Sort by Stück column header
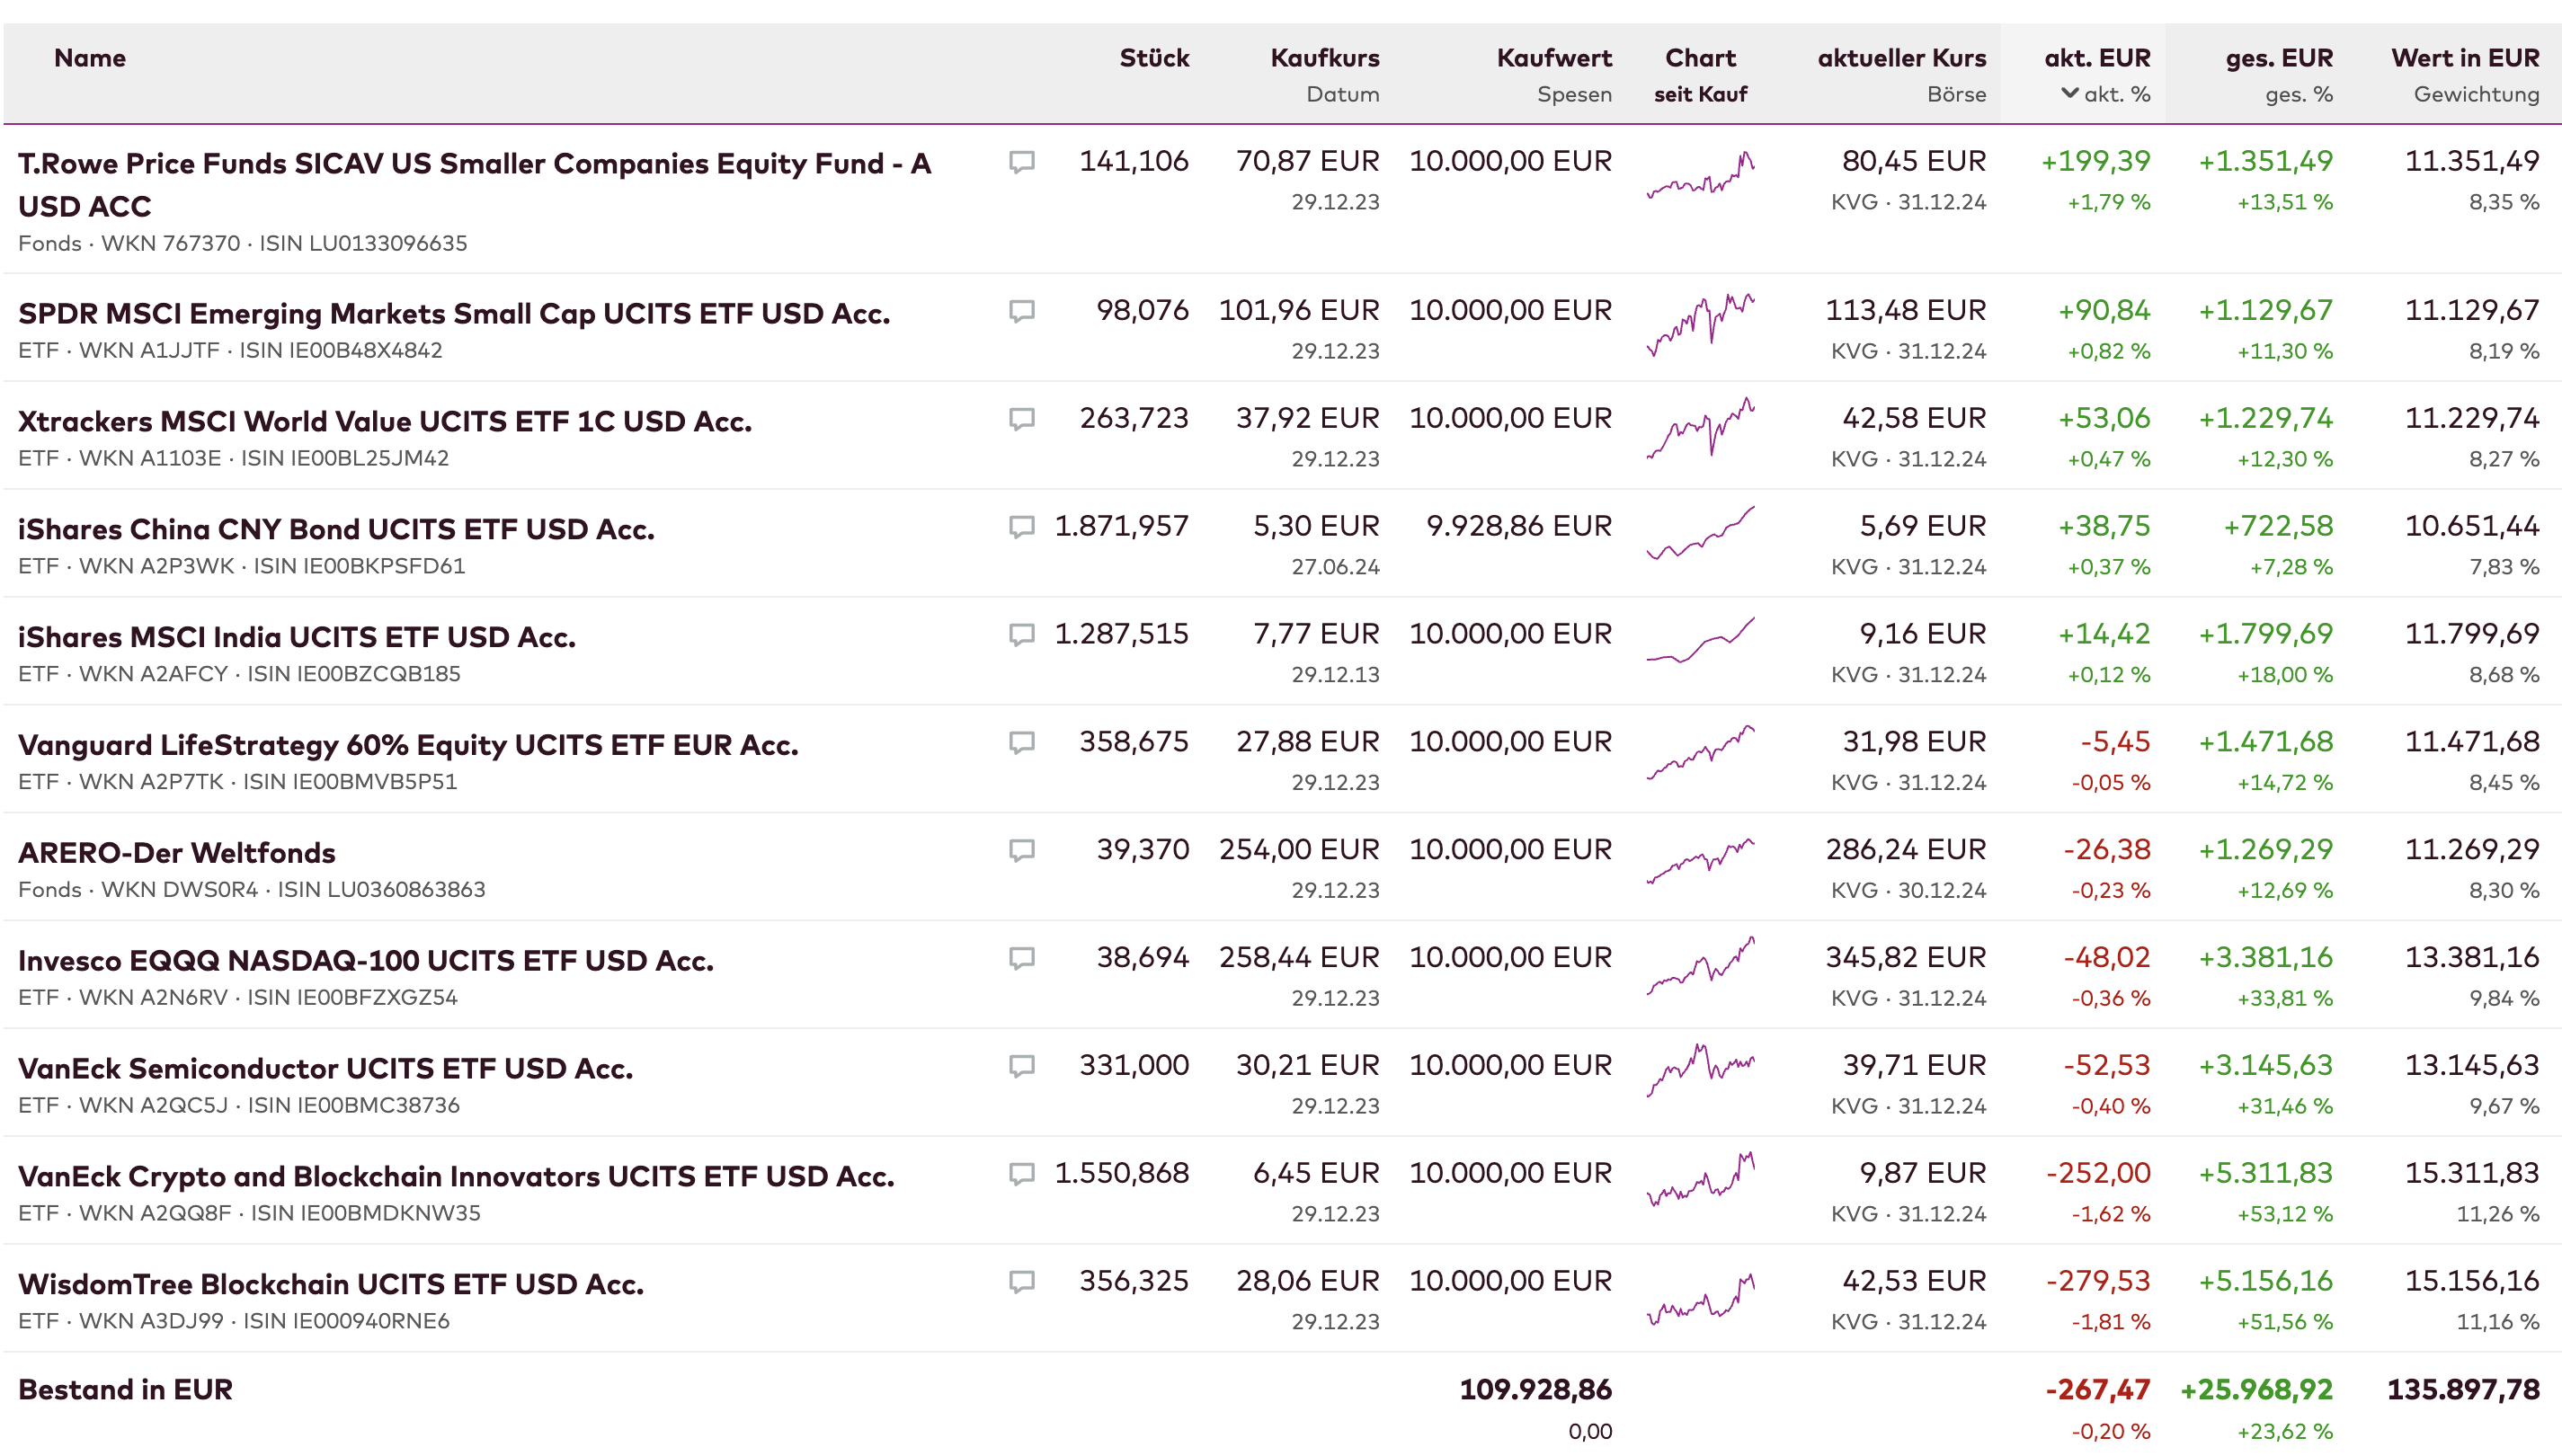Screen dimensions: 2562x1456 1154,58
